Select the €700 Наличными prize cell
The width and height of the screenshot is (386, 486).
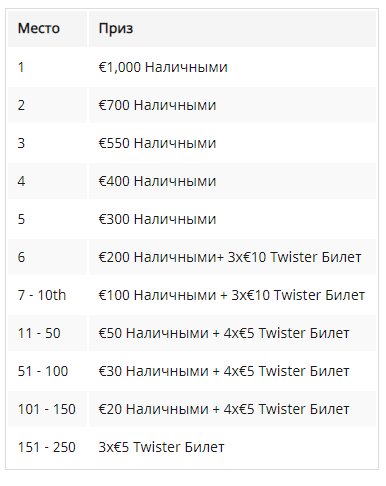[x=232, y=105]
